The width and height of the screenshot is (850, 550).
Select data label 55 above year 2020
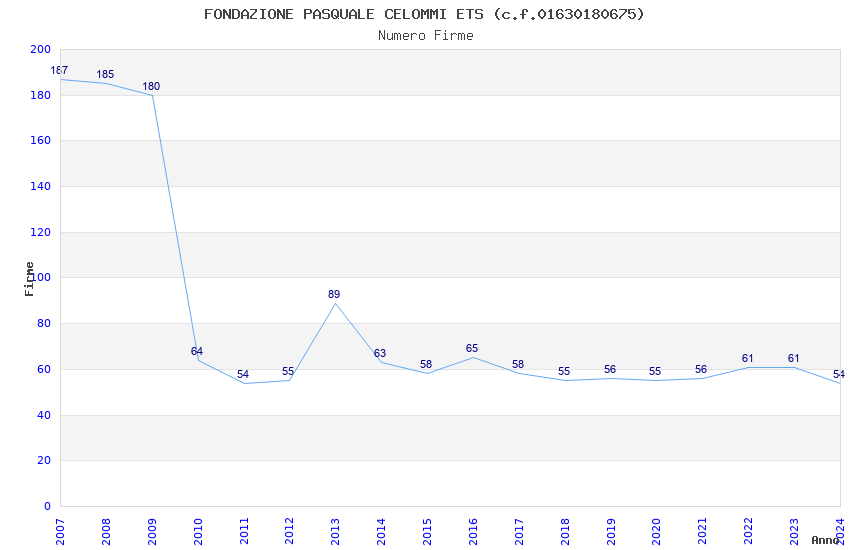point(655,371)
